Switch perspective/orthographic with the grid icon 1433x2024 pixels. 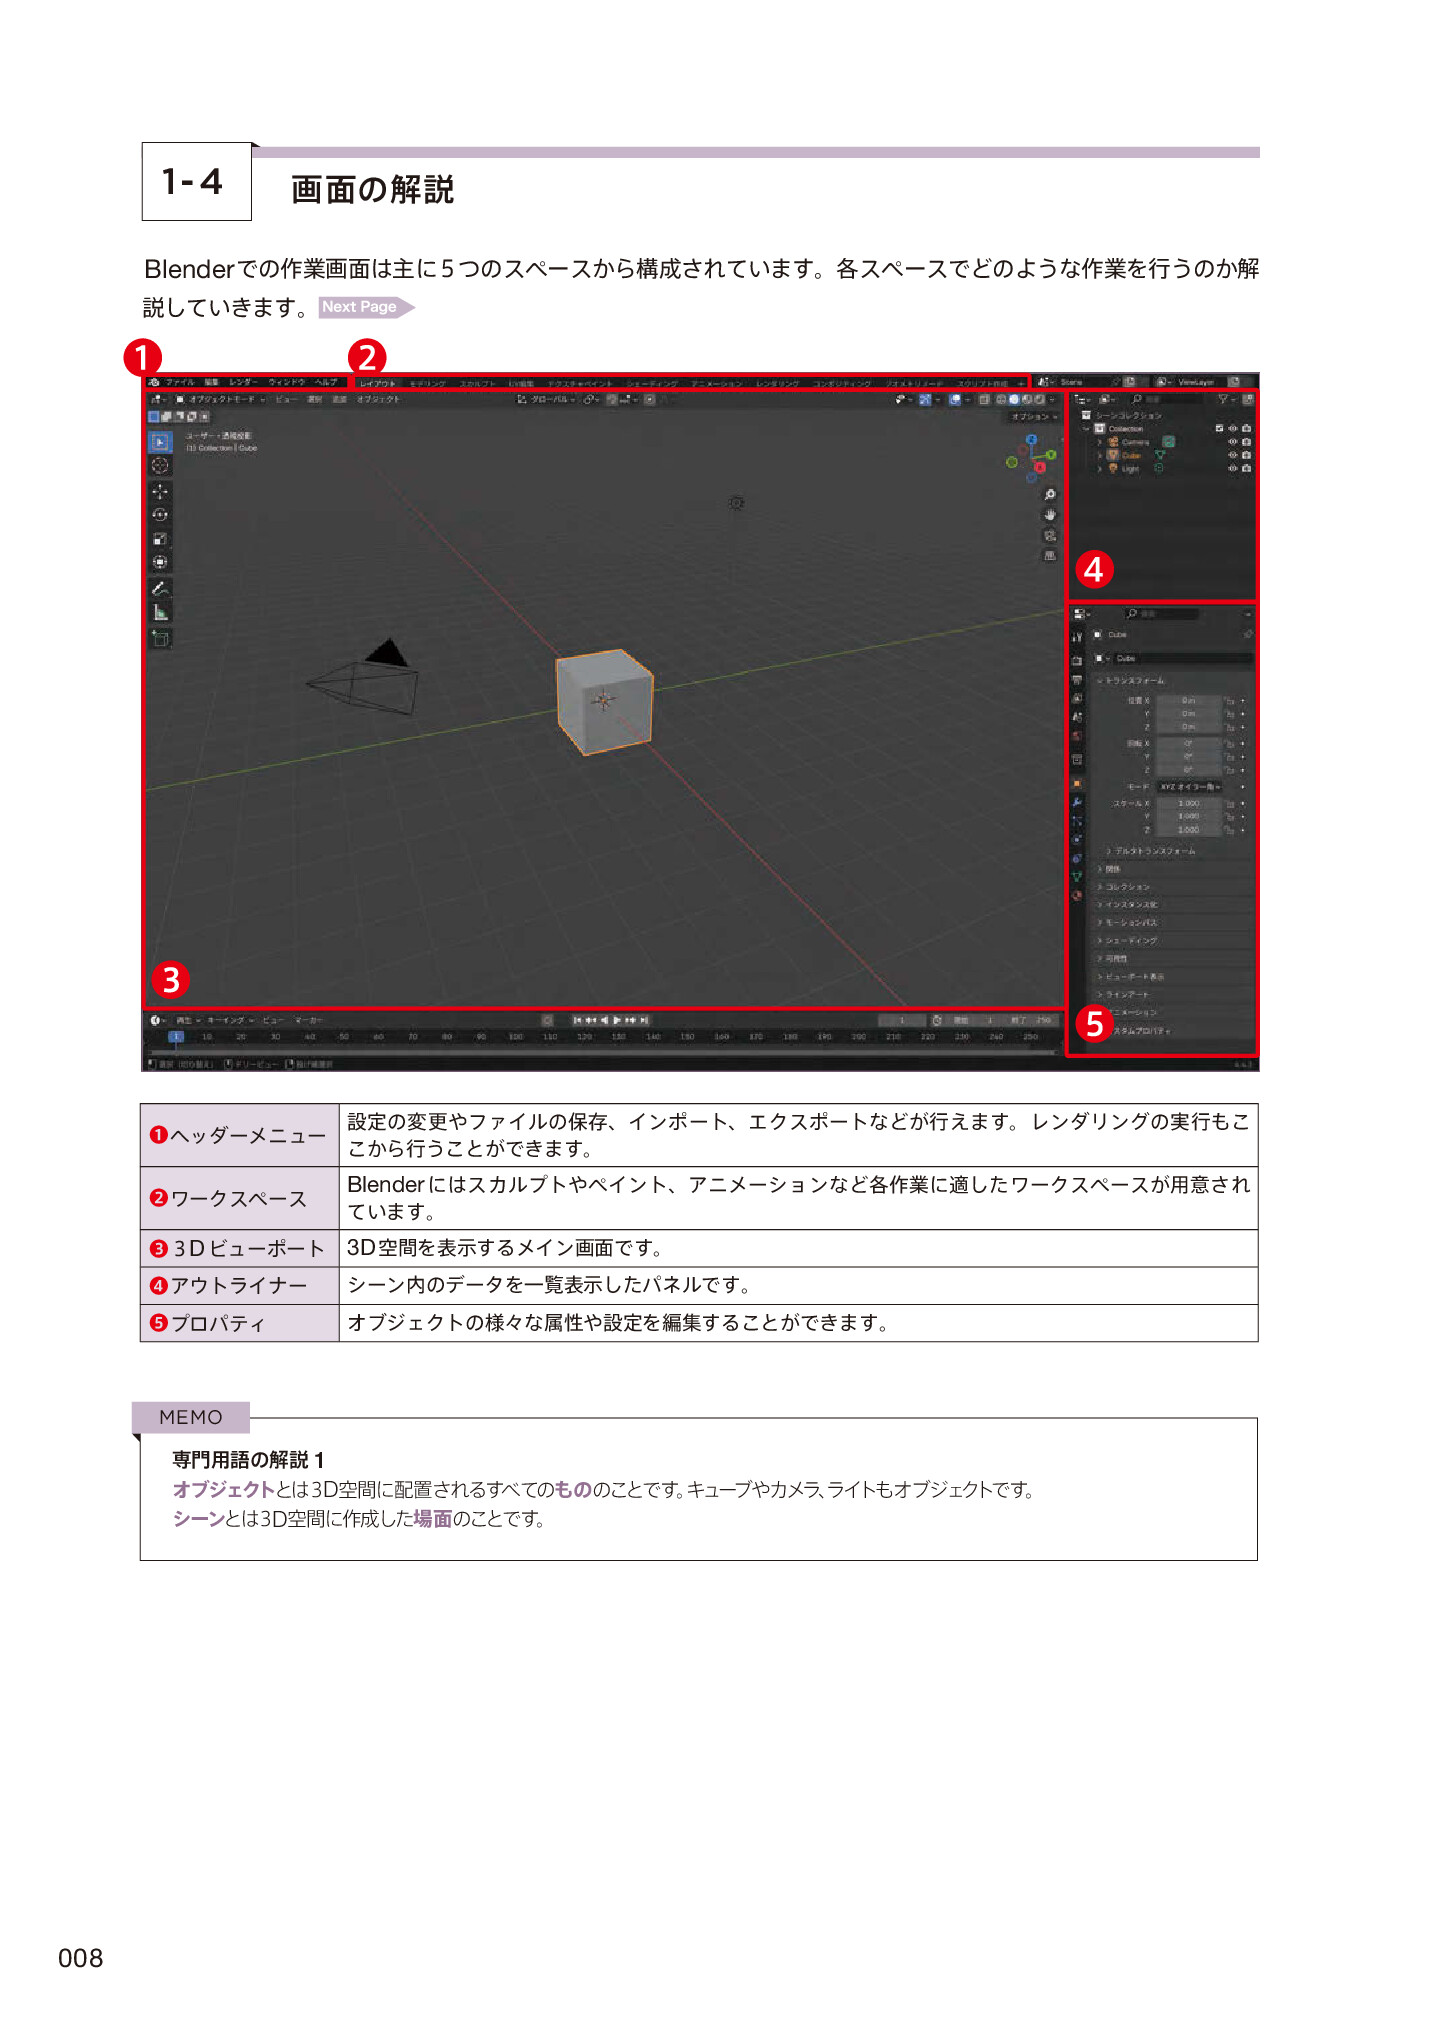pos(1050,556)
